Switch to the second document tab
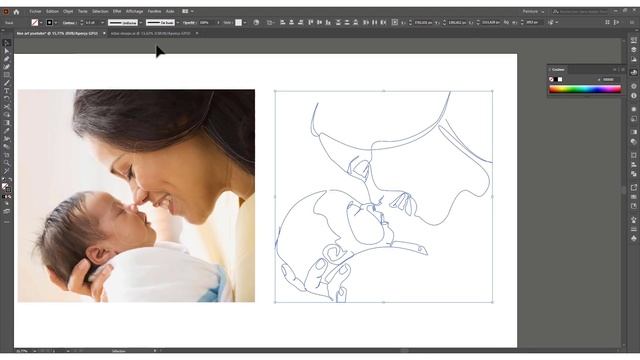 coord(151,33)
